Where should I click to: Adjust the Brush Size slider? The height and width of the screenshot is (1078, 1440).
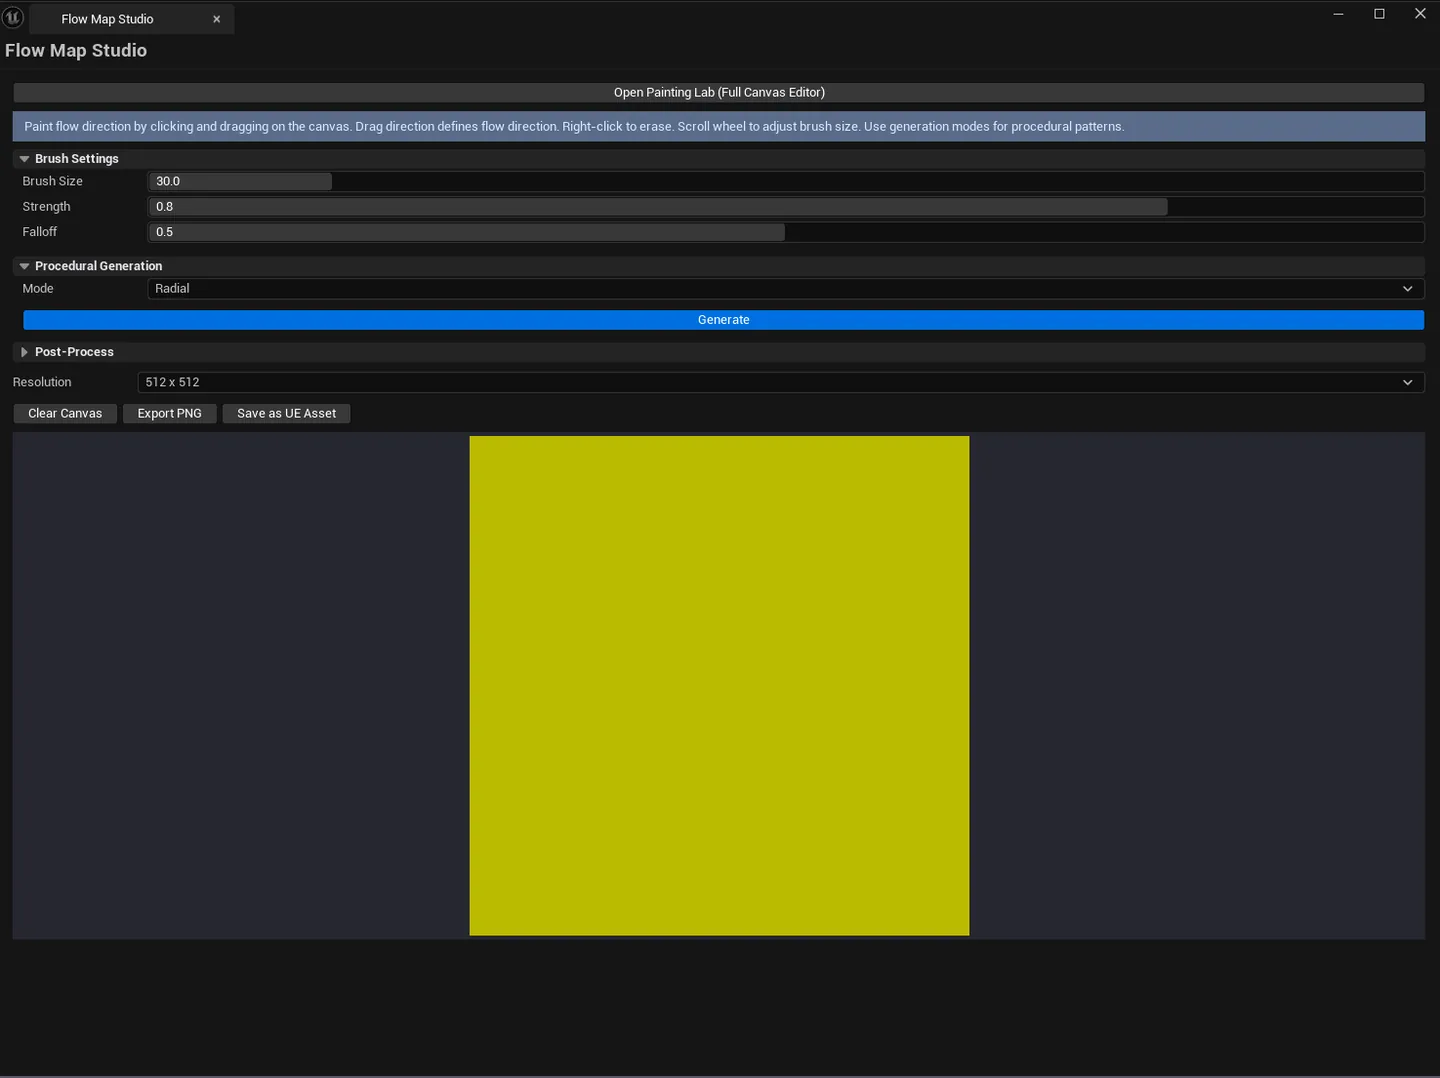(x=786, y=181)
